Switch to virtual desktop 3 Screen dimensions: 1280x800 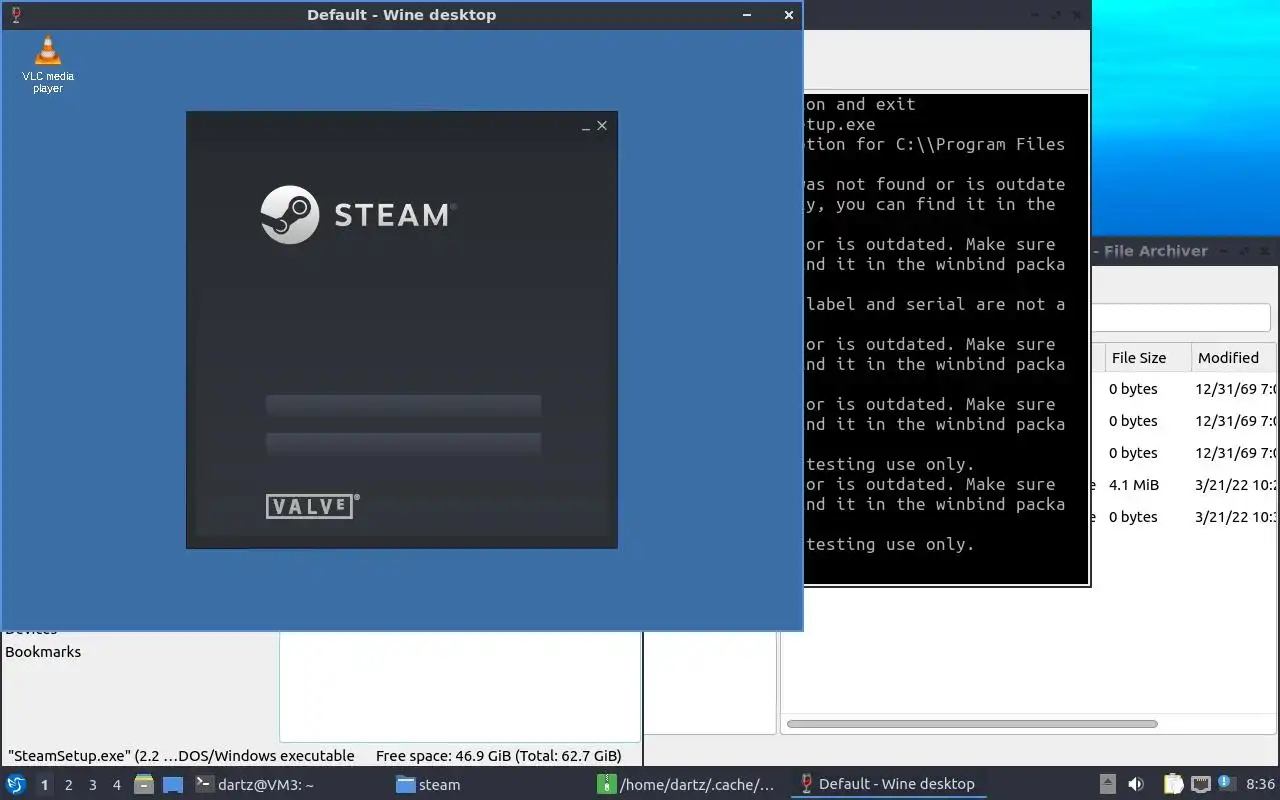click(x=92, y=785)
